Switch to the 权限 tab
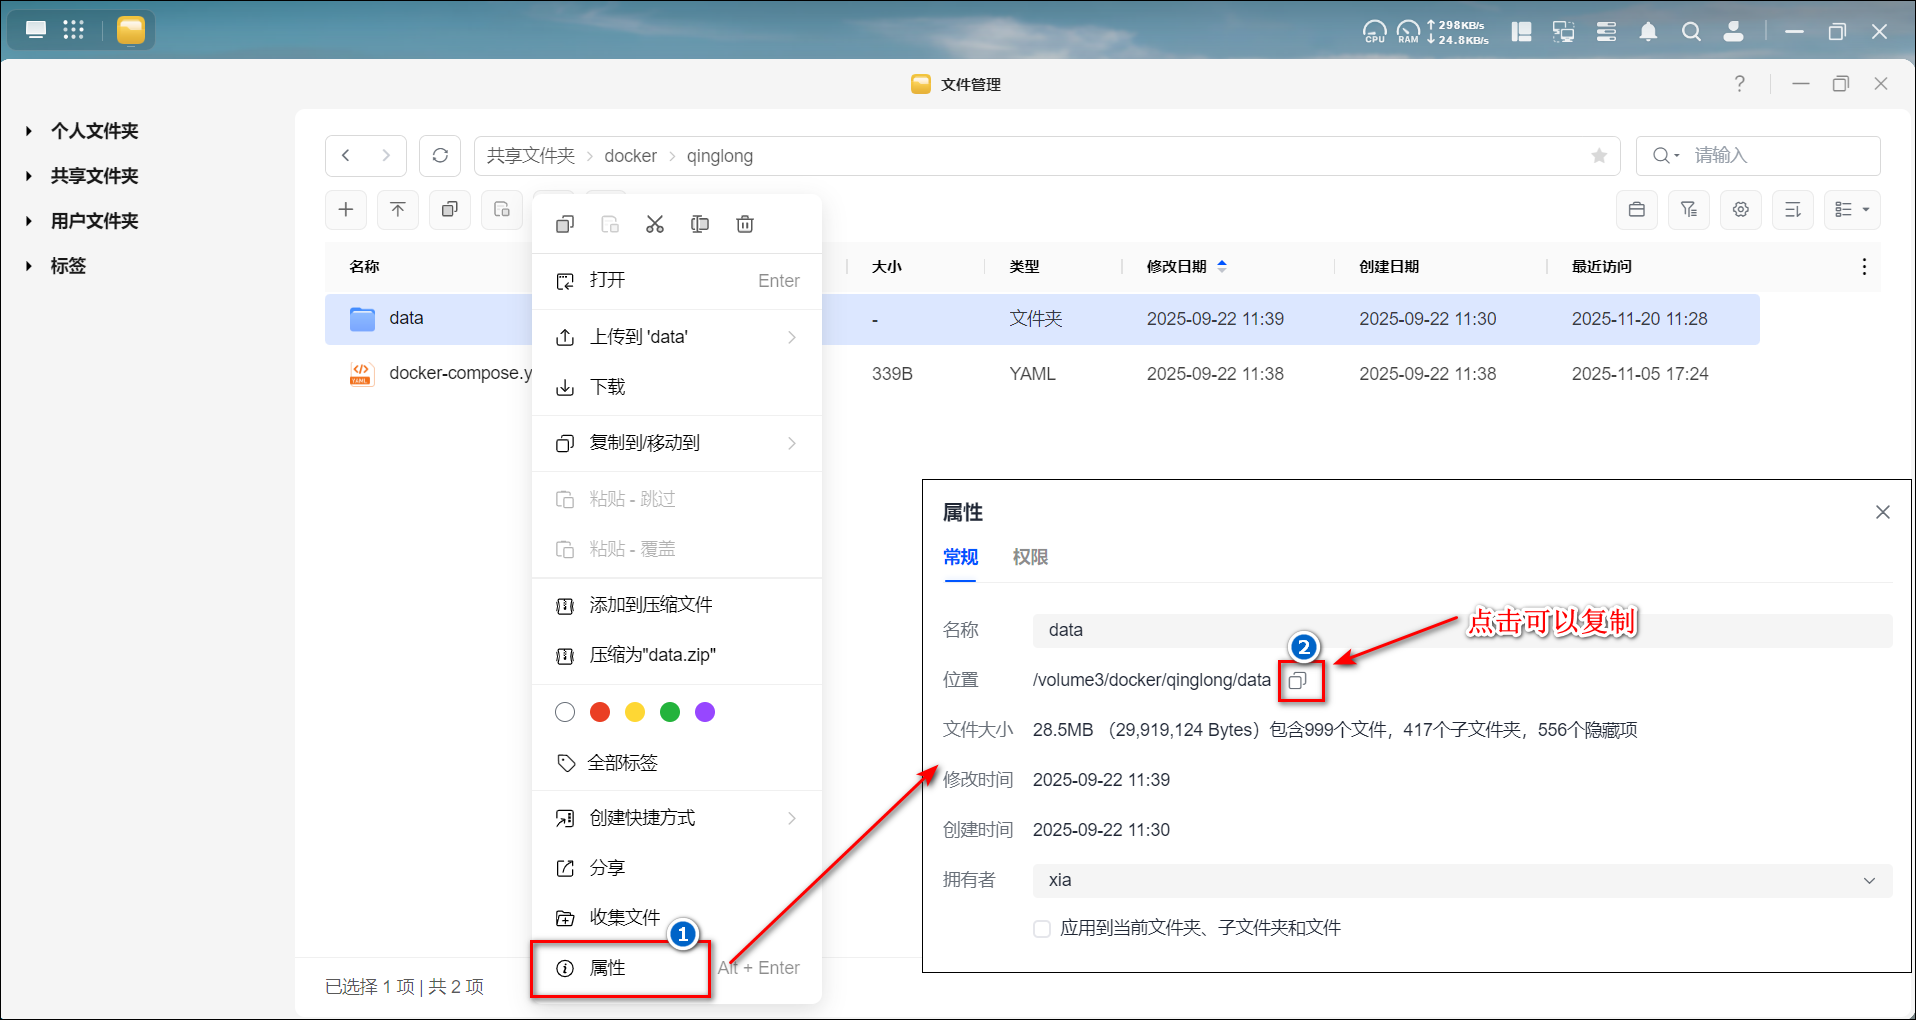Viewport: 1916px width, 1020px height. coord(1030,557)
